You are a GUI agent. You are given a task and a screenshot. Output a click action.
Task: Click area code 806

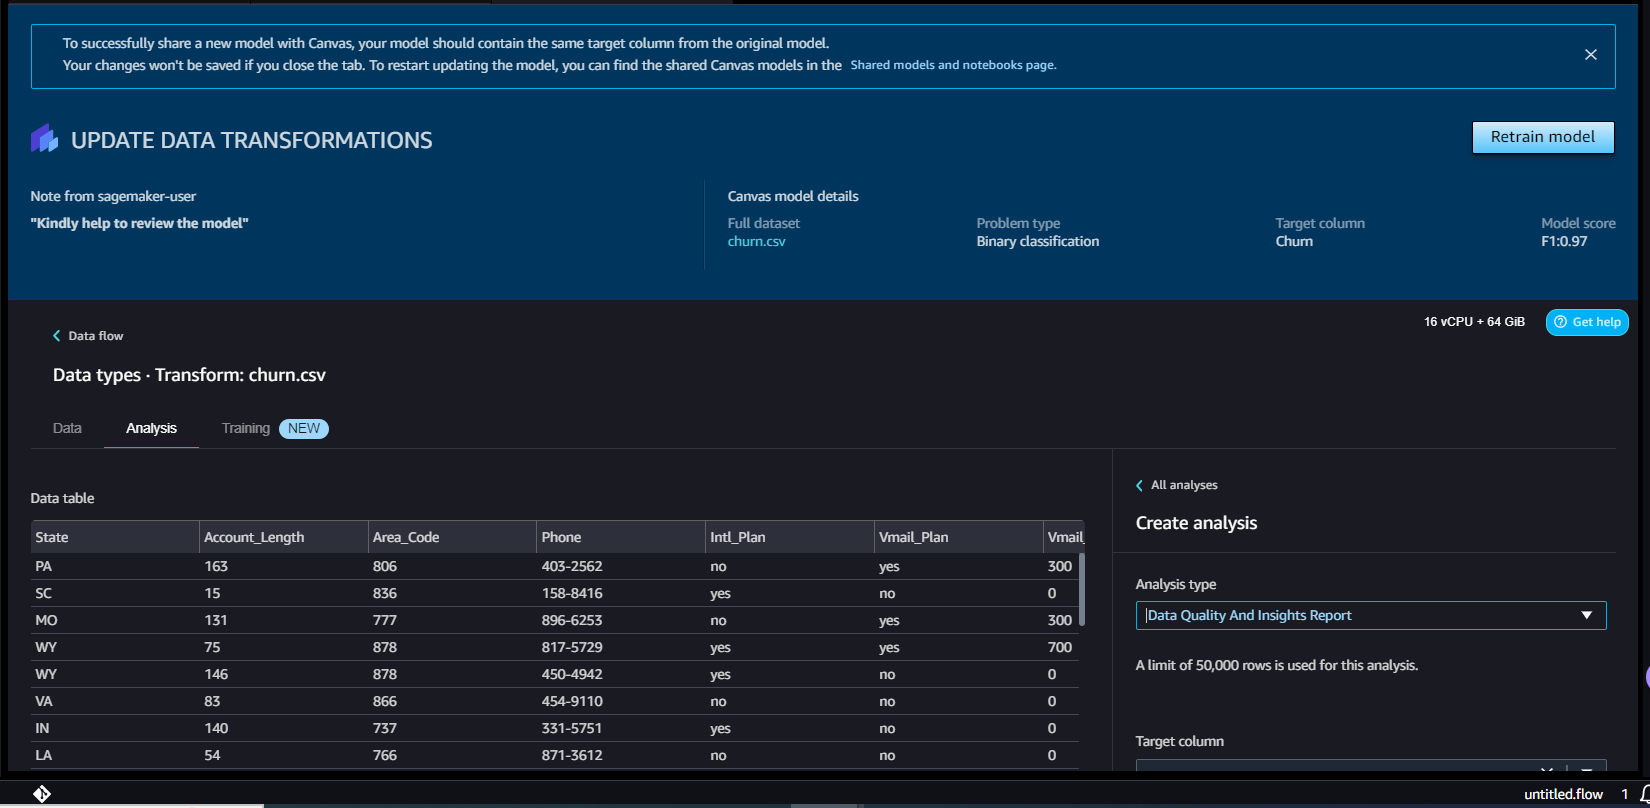point(385,566)
